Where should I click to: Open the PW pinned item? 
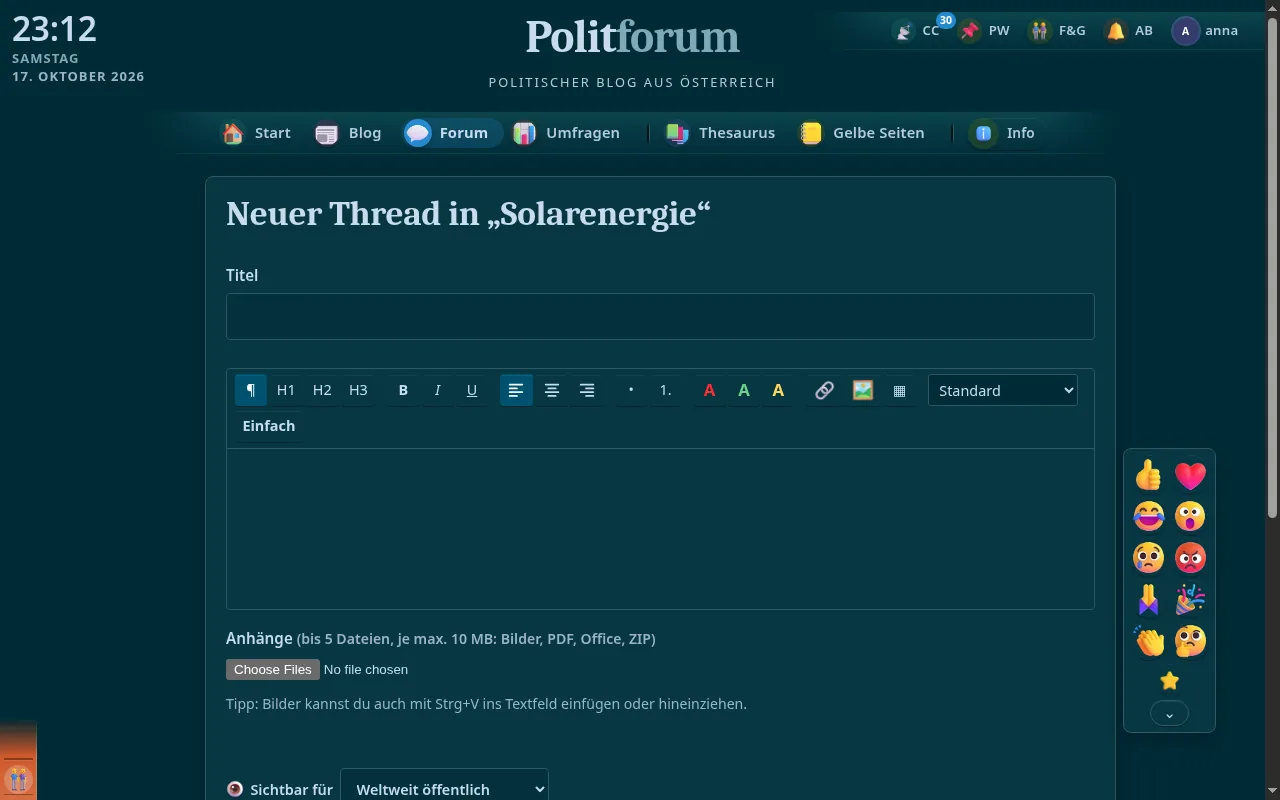[985, 31]
